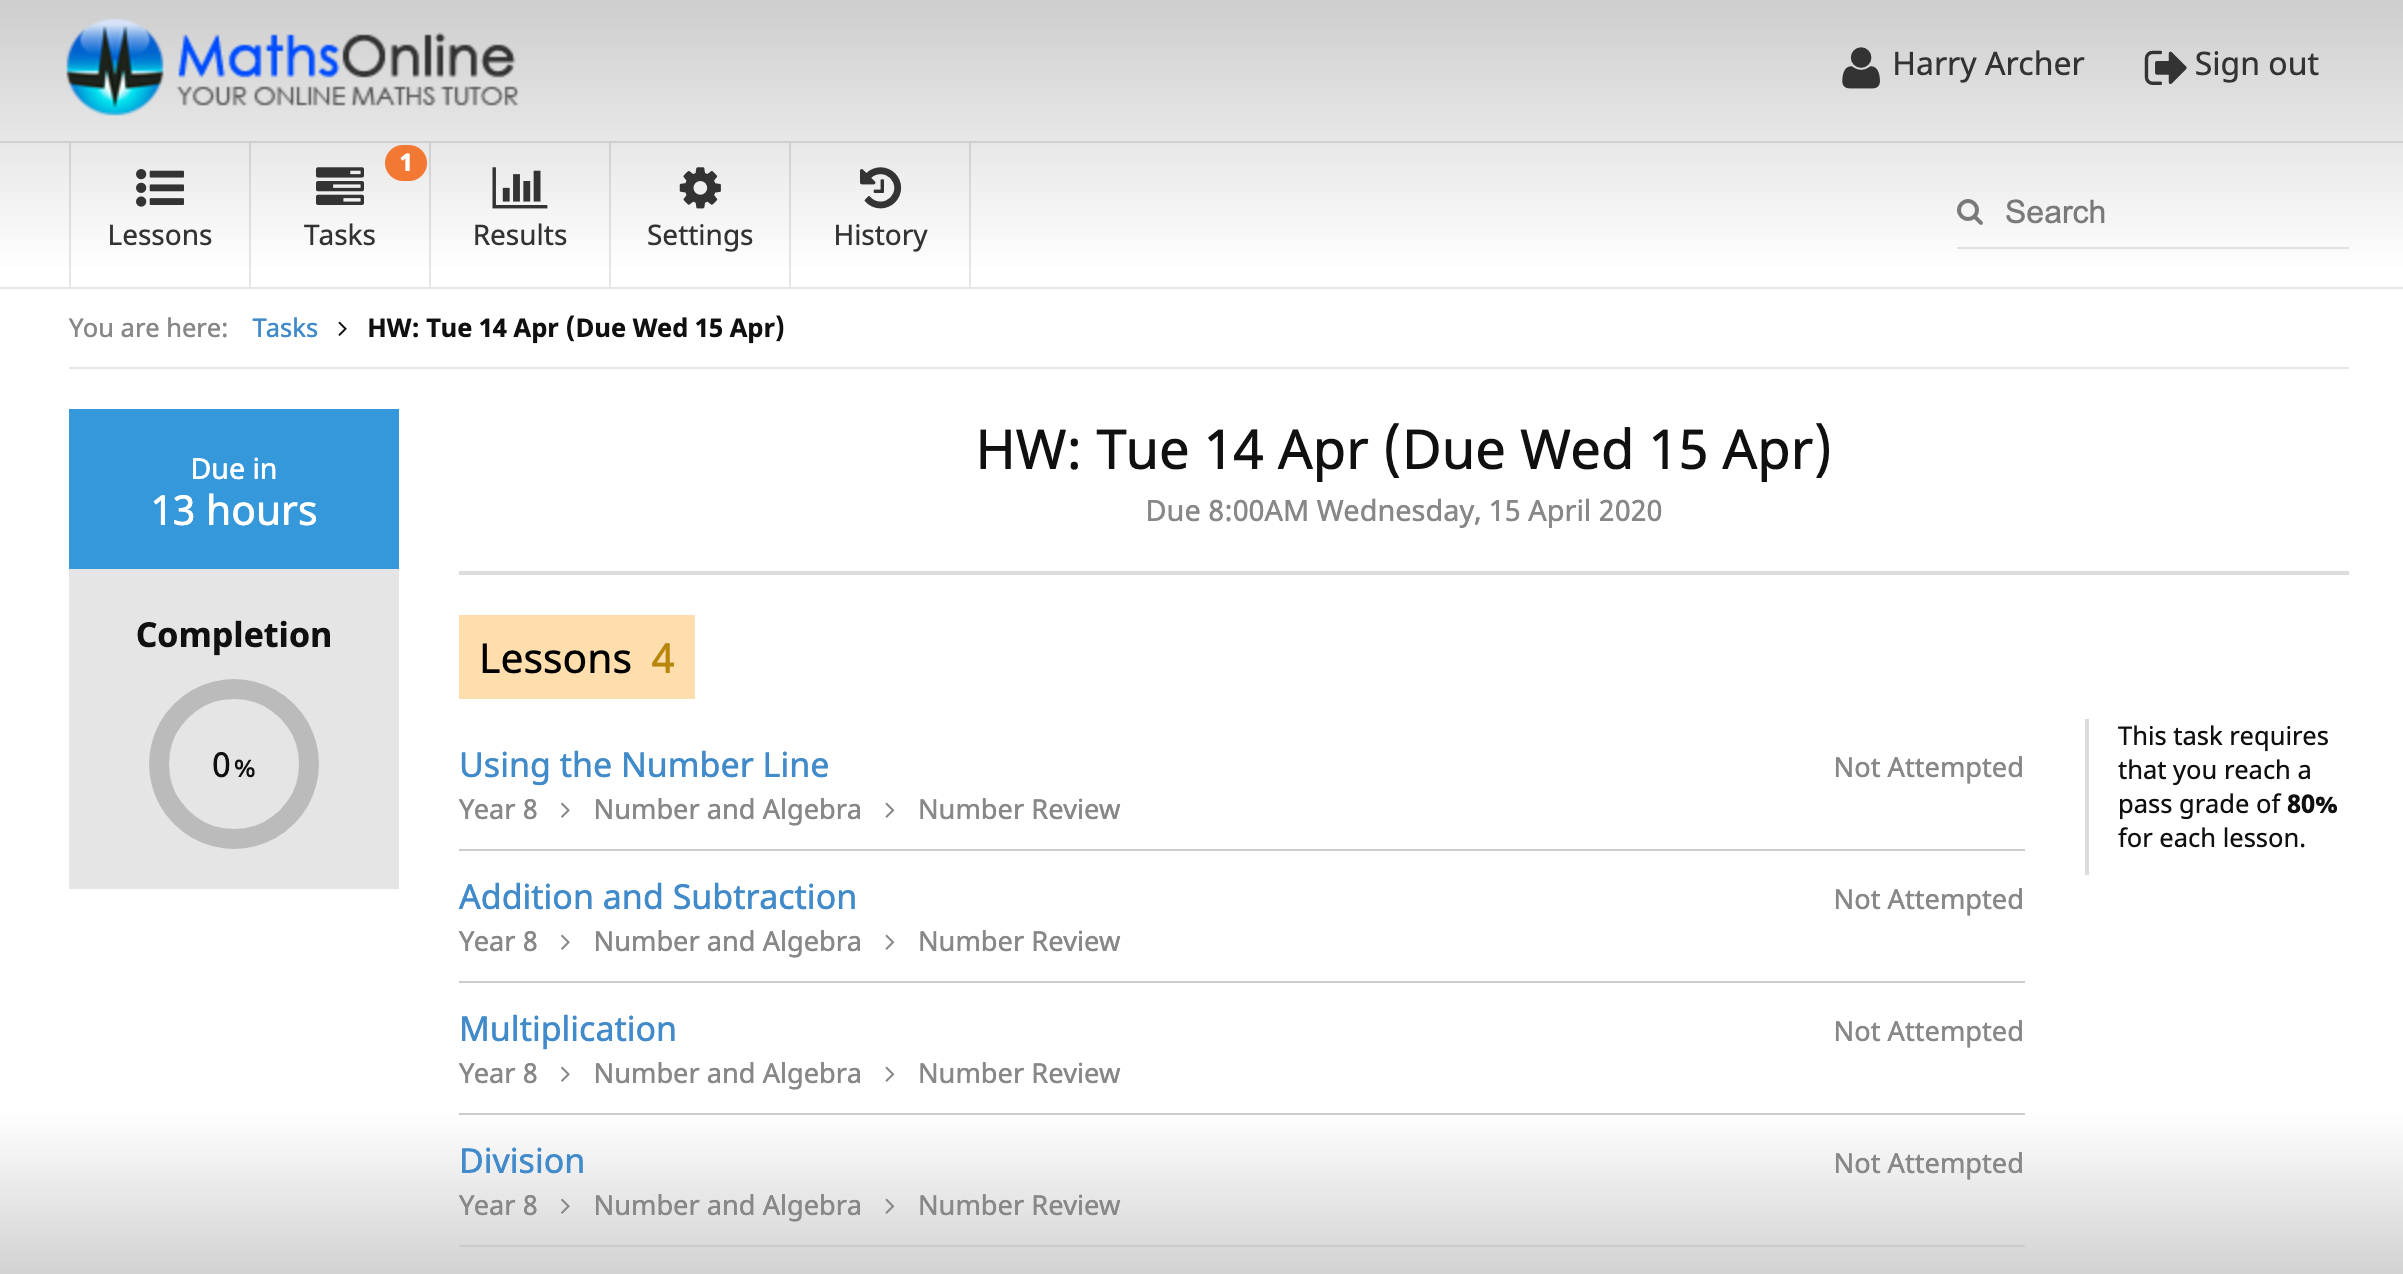Image resolution: width=2403 pixels, height=1274 pixels.
Task: Open Tasks via stacked bars icon
Action: [x=339, y=188]
